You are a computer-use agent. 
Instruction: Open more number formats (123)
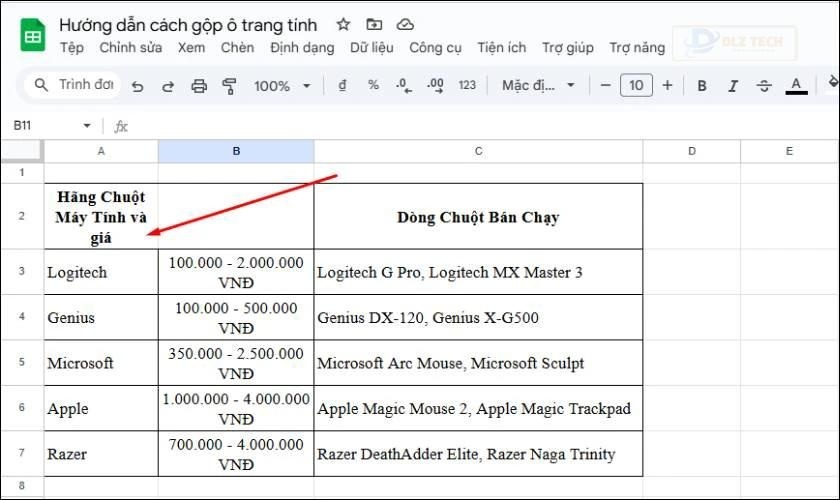tap(467, 85)
